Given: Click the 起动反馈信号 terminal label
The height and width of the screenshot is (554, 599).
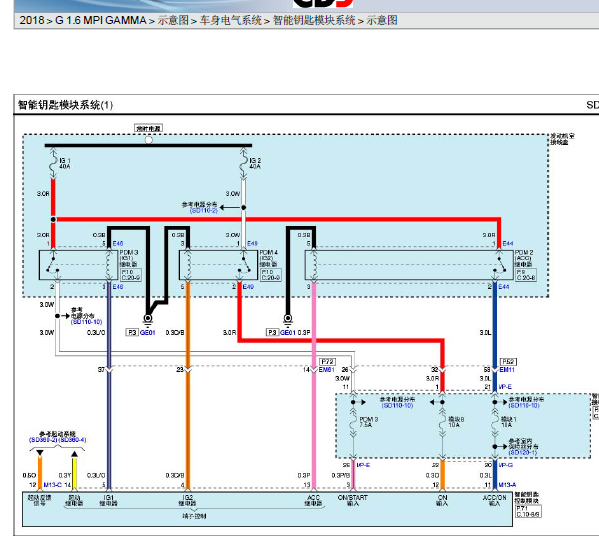Looking at the screenshot, I should 40,501.
